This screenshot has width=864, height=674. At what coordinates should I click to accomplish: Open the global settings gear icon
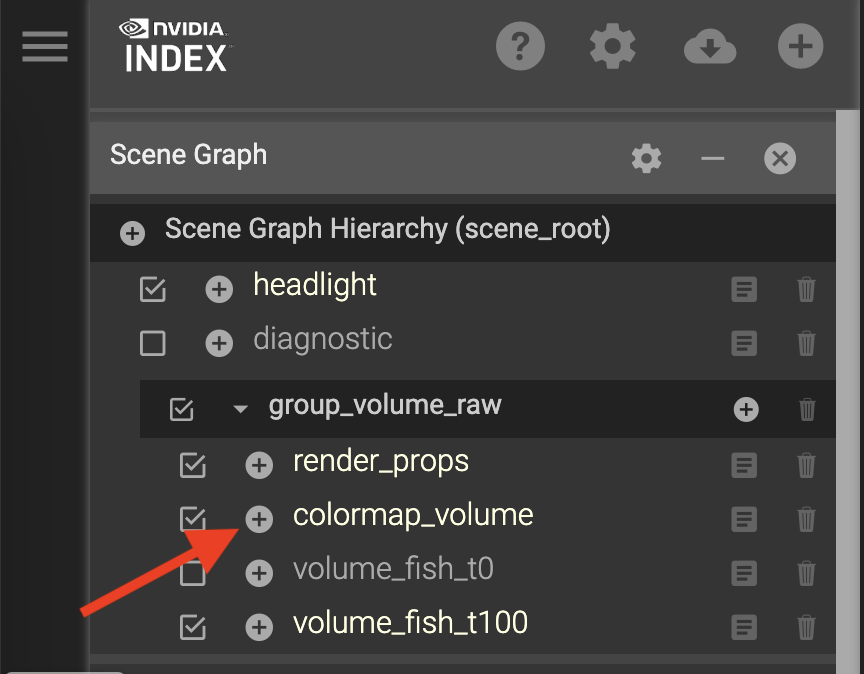(613, 47)
